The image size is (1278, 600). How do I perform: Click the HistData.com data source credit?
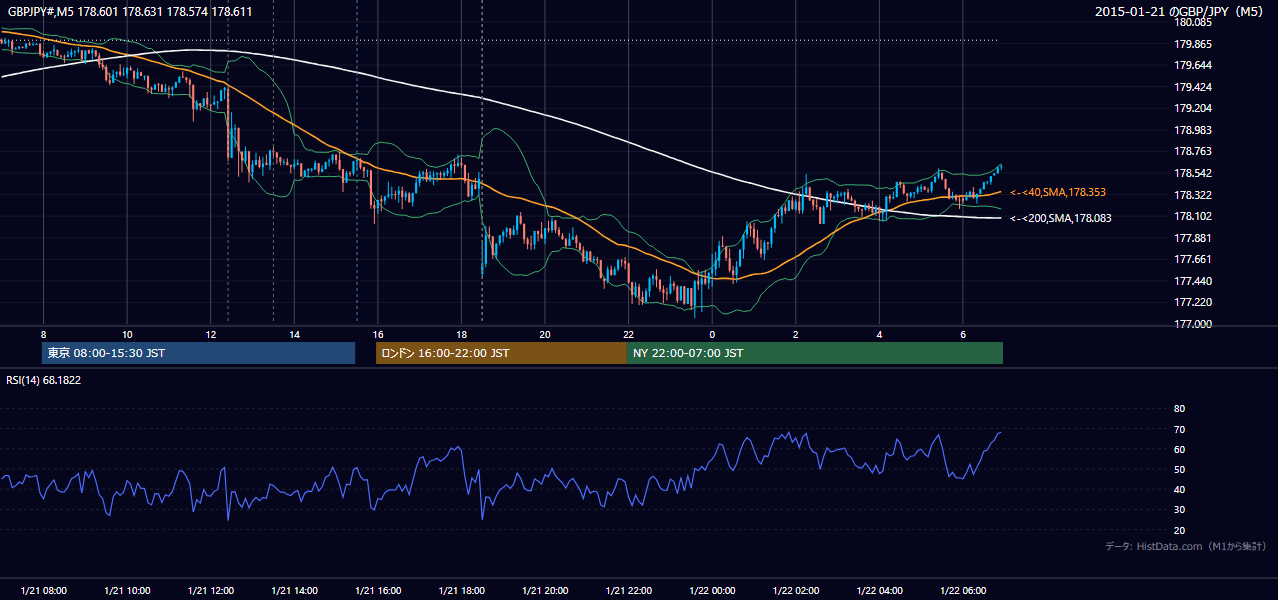click(1185, 546)
